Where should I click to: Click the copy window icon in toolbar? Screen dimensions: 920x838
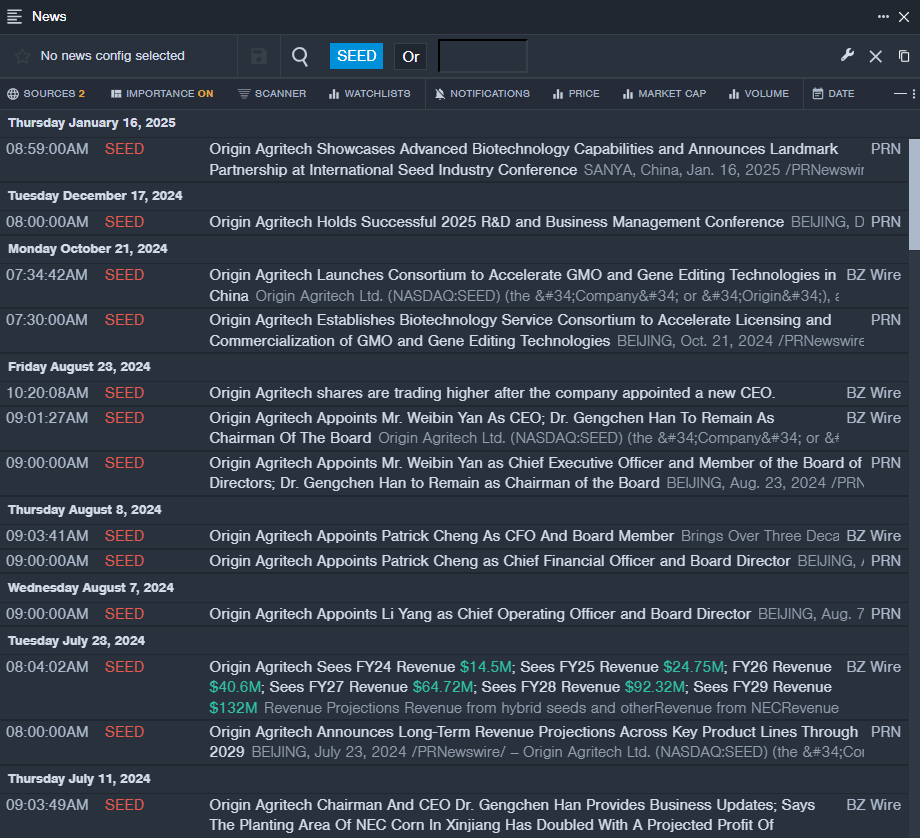(904, 56)
